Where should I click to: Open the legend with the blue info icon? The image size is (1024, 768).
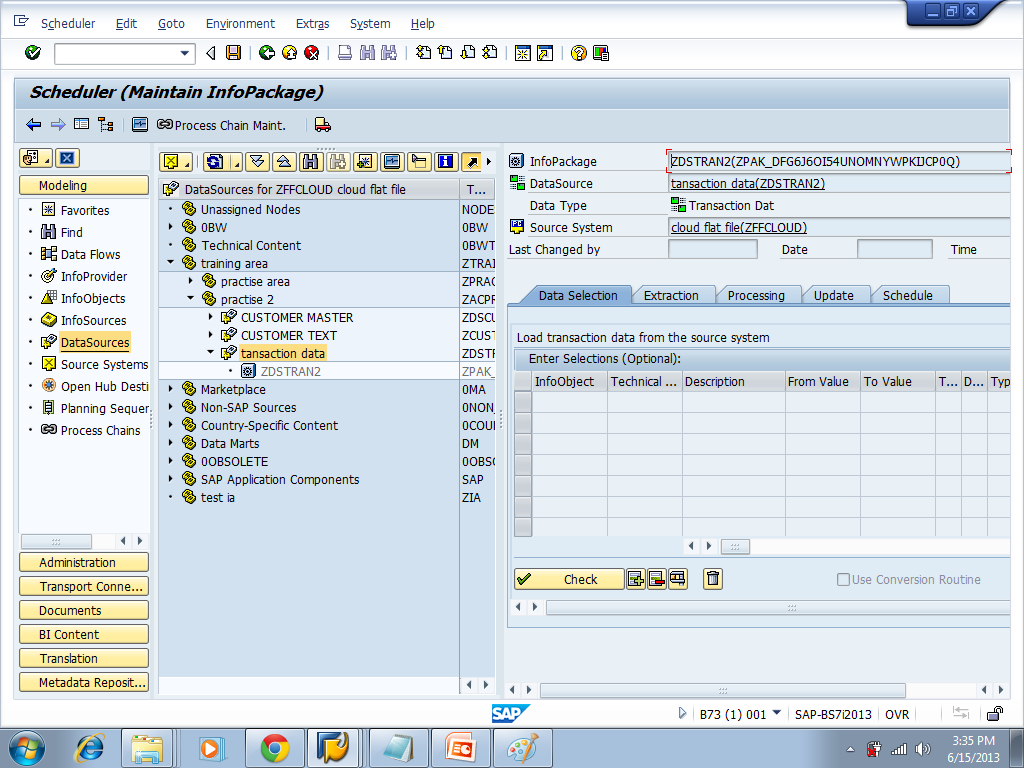(x=445, y=161)
